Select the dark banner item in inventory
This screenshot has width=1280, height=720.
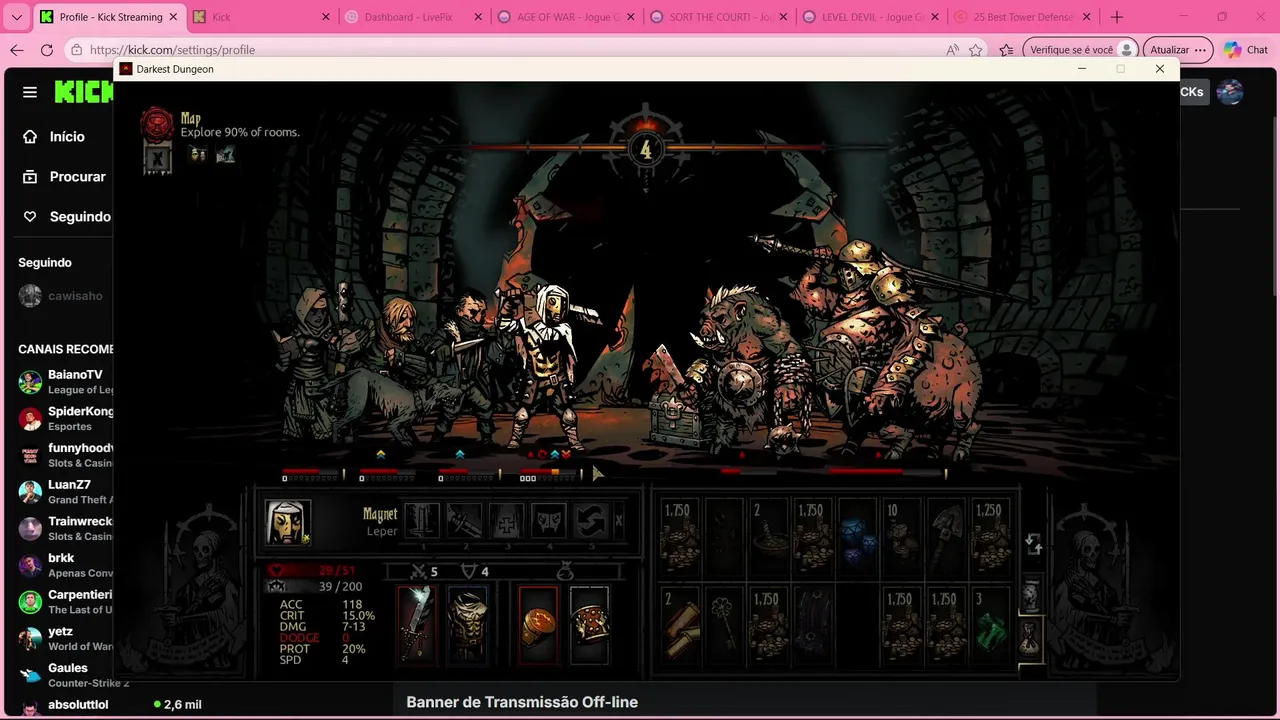pos(813,625)
